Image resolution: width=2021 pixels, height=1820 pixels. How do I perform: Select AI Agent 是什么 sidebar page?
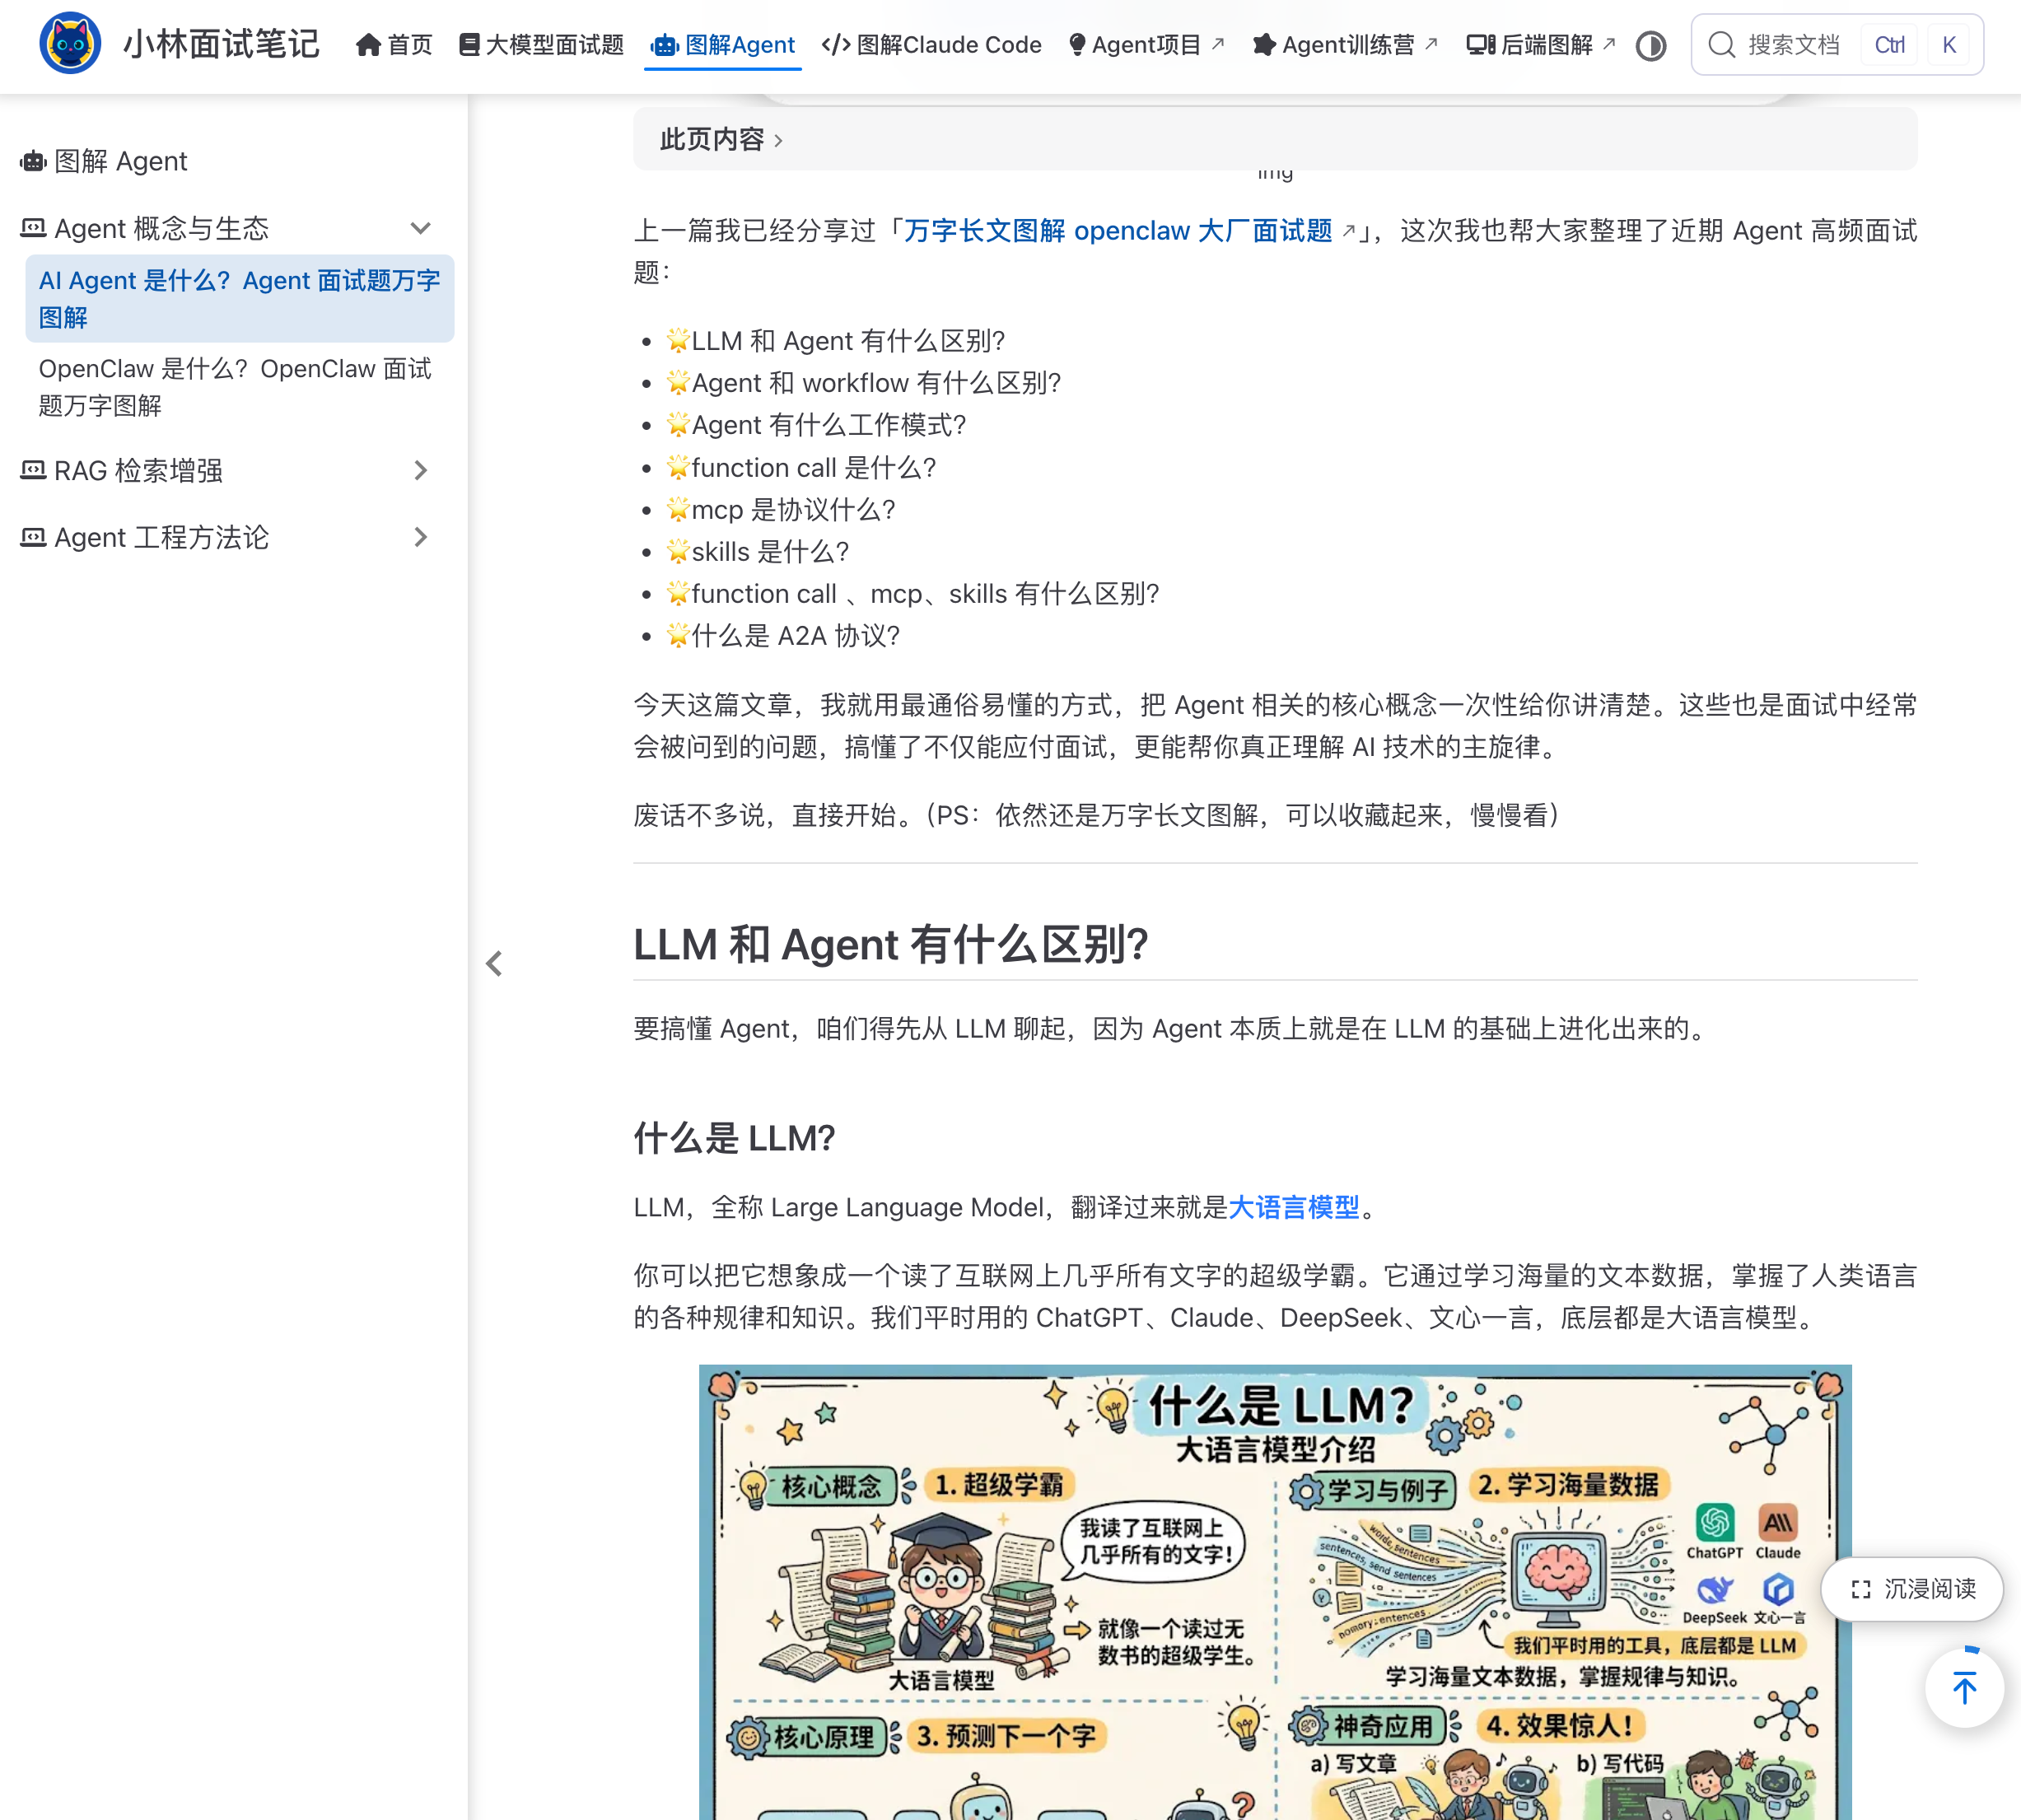coord(240,299)
